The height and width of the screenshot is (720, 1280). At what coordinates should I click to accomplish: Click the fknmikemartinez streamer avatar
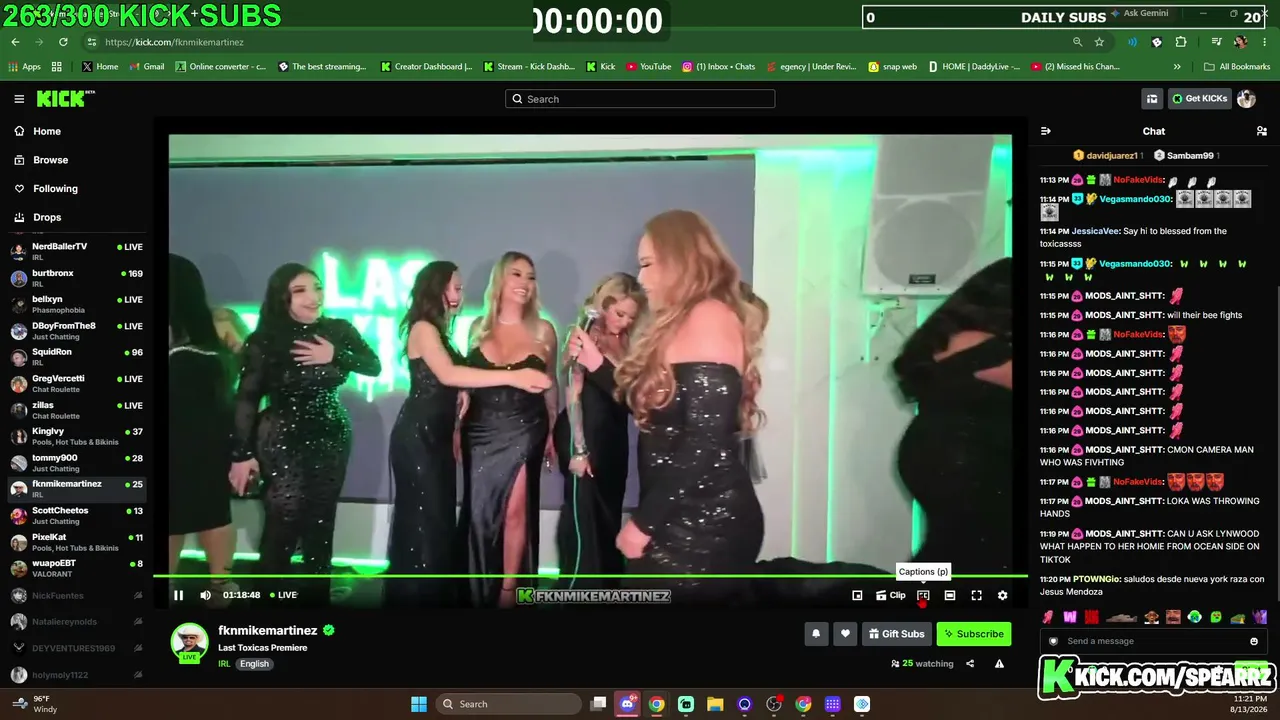(189, 643)
